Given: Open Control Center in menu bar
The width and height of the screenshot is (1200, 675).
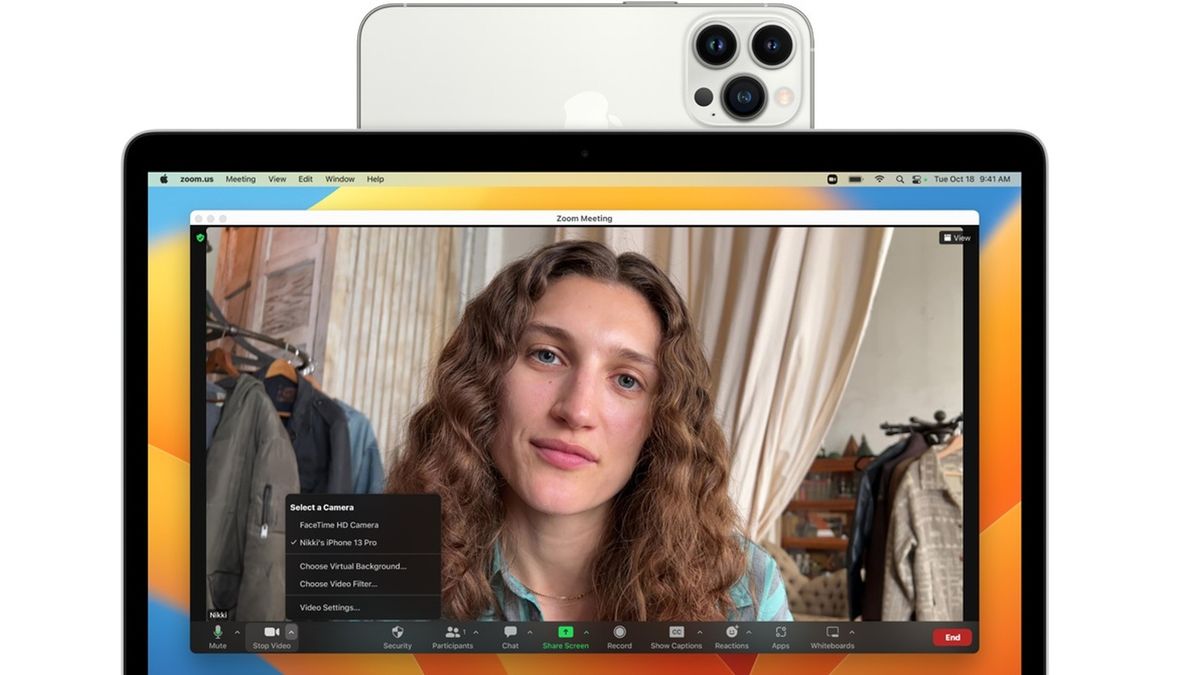Looking at the screenshot, I should (x=918, y=179).
